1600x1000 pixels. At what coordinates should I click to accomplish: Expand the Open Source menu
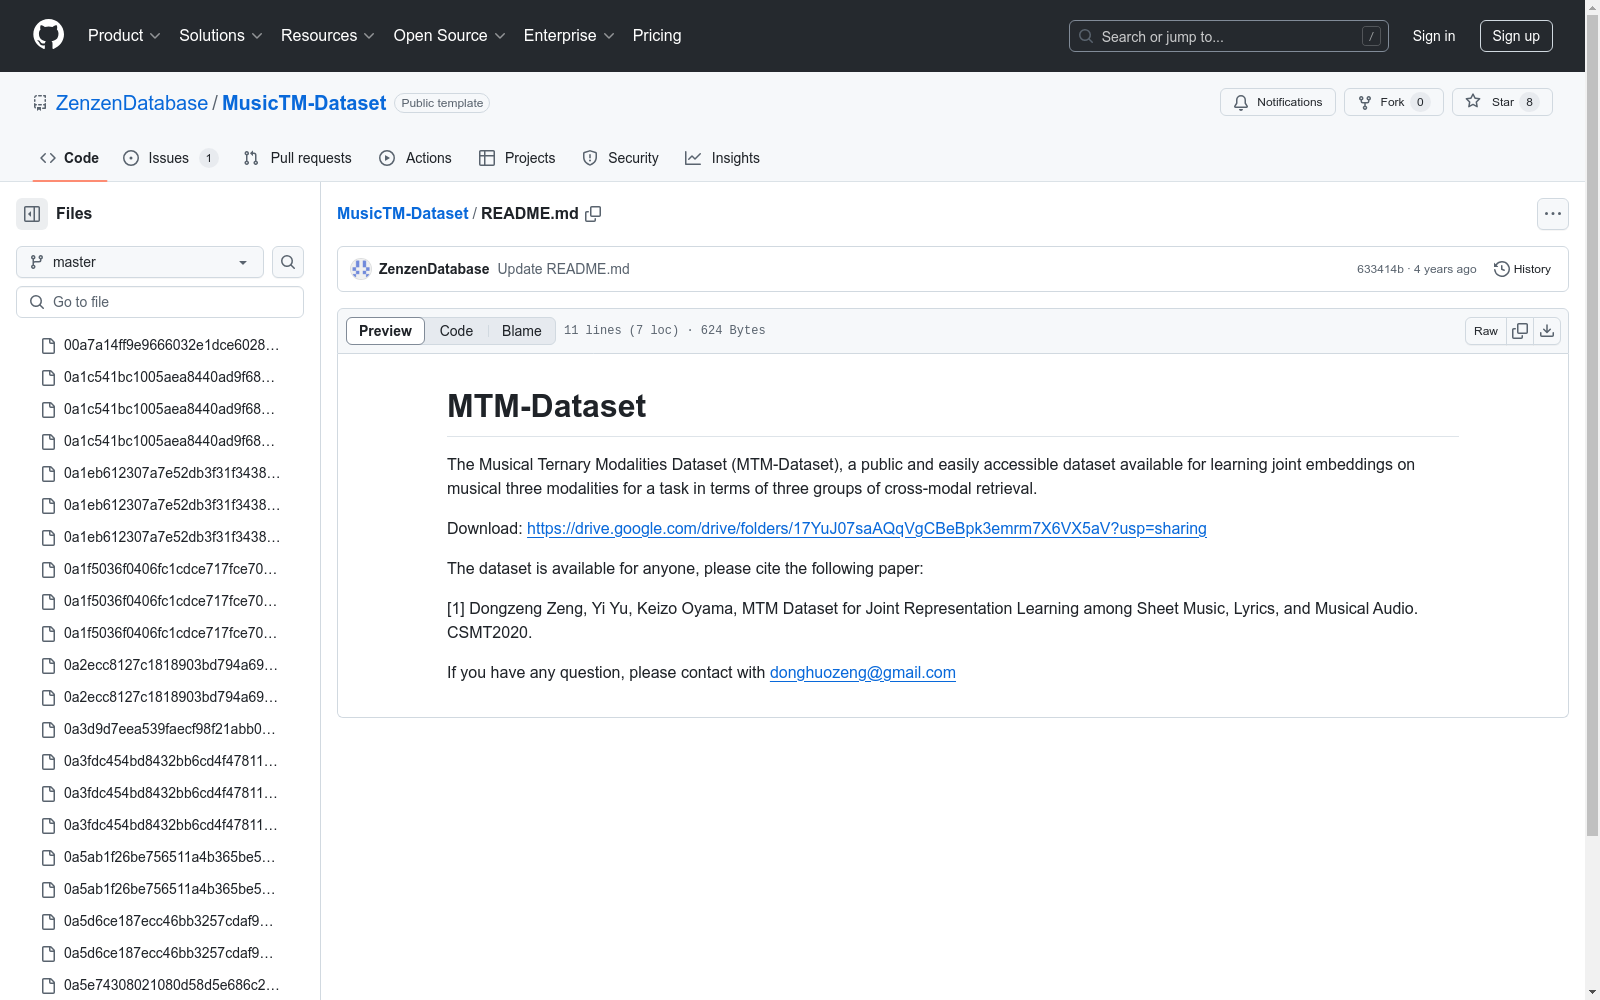(449, 36)
